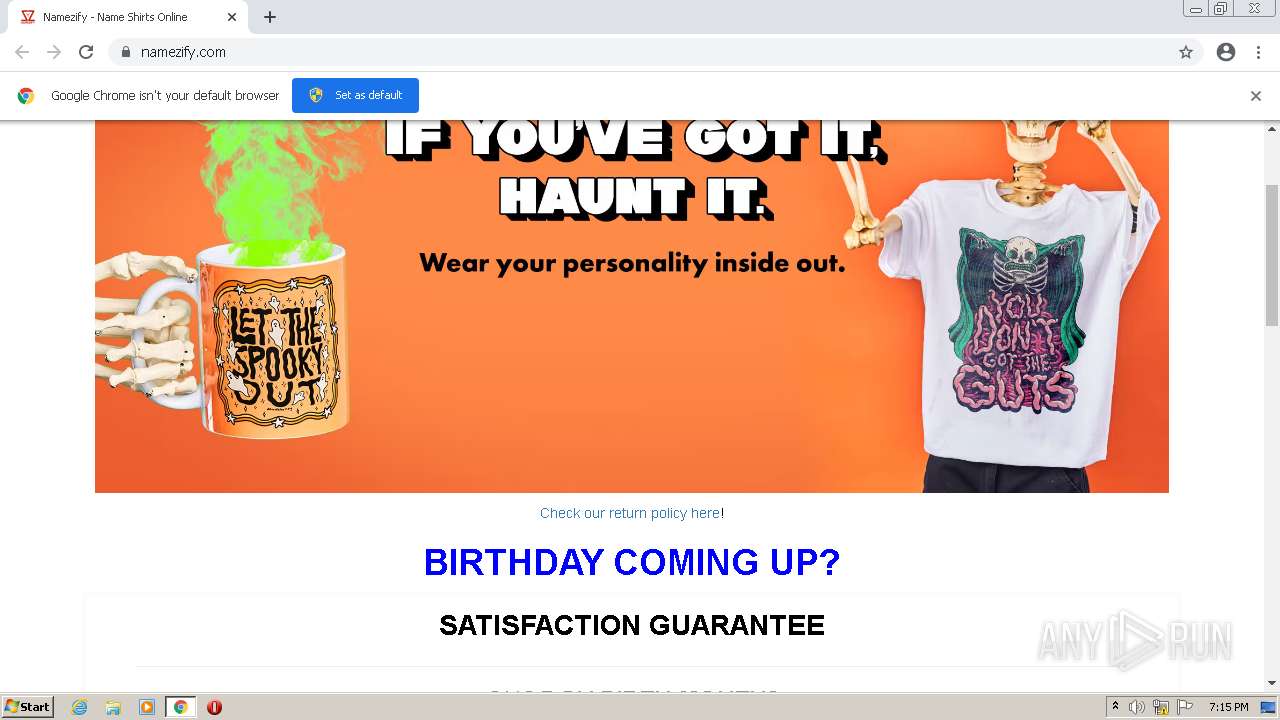Open the Chrome three-dot menu
1280x720 pixels.
click(1258, 52)
